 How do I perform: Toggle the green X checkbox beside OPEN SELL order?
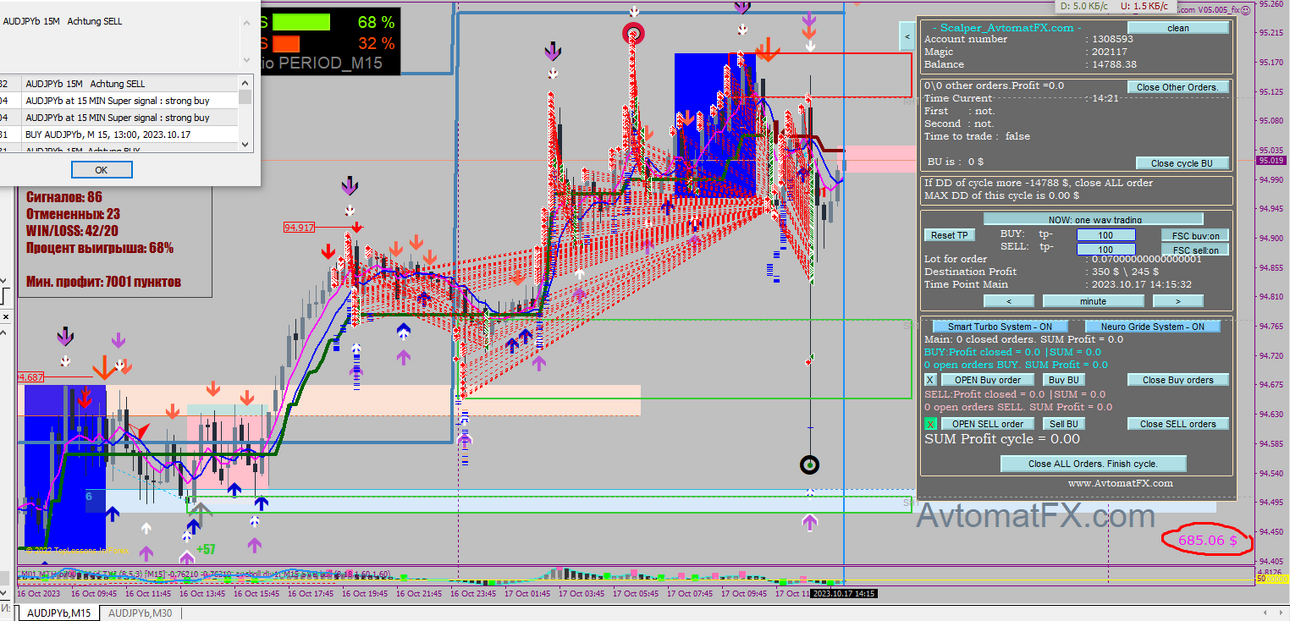(x=931, y=424)
